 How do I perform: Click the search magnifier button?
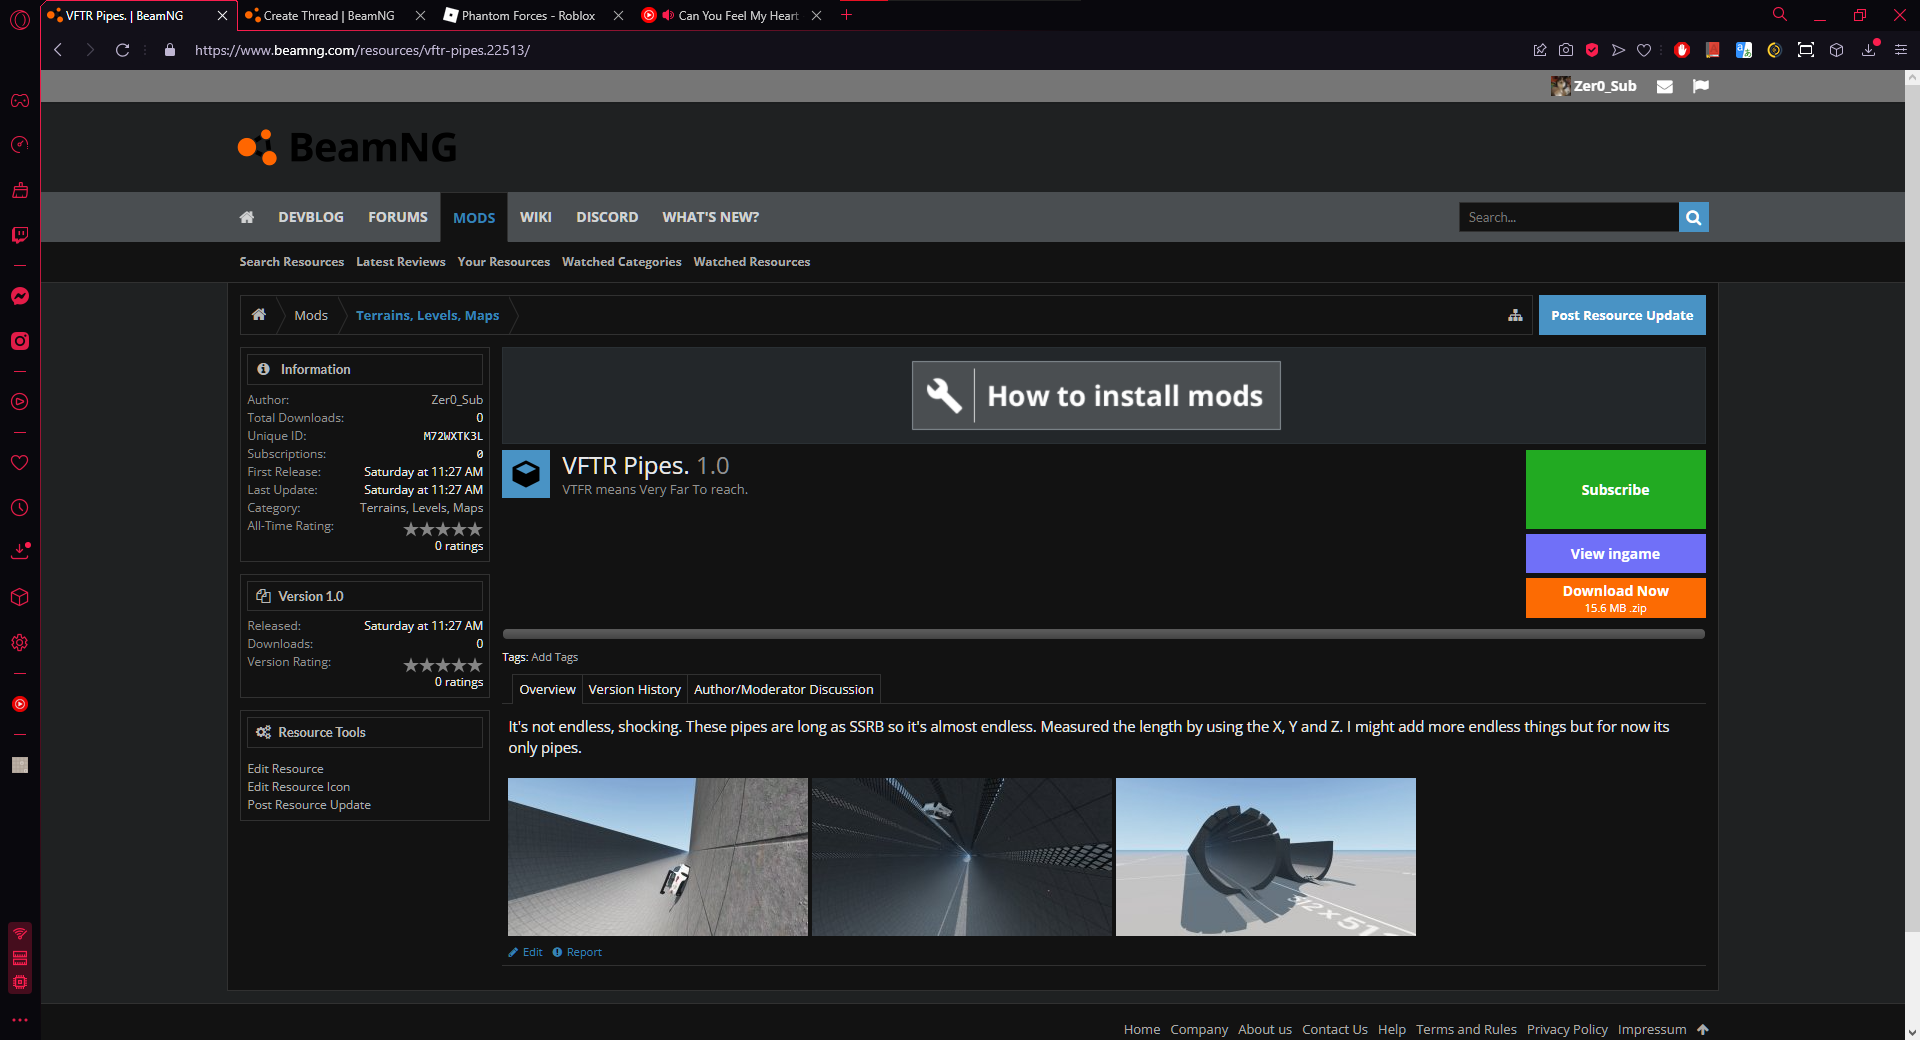click(x=1693, y=217)
